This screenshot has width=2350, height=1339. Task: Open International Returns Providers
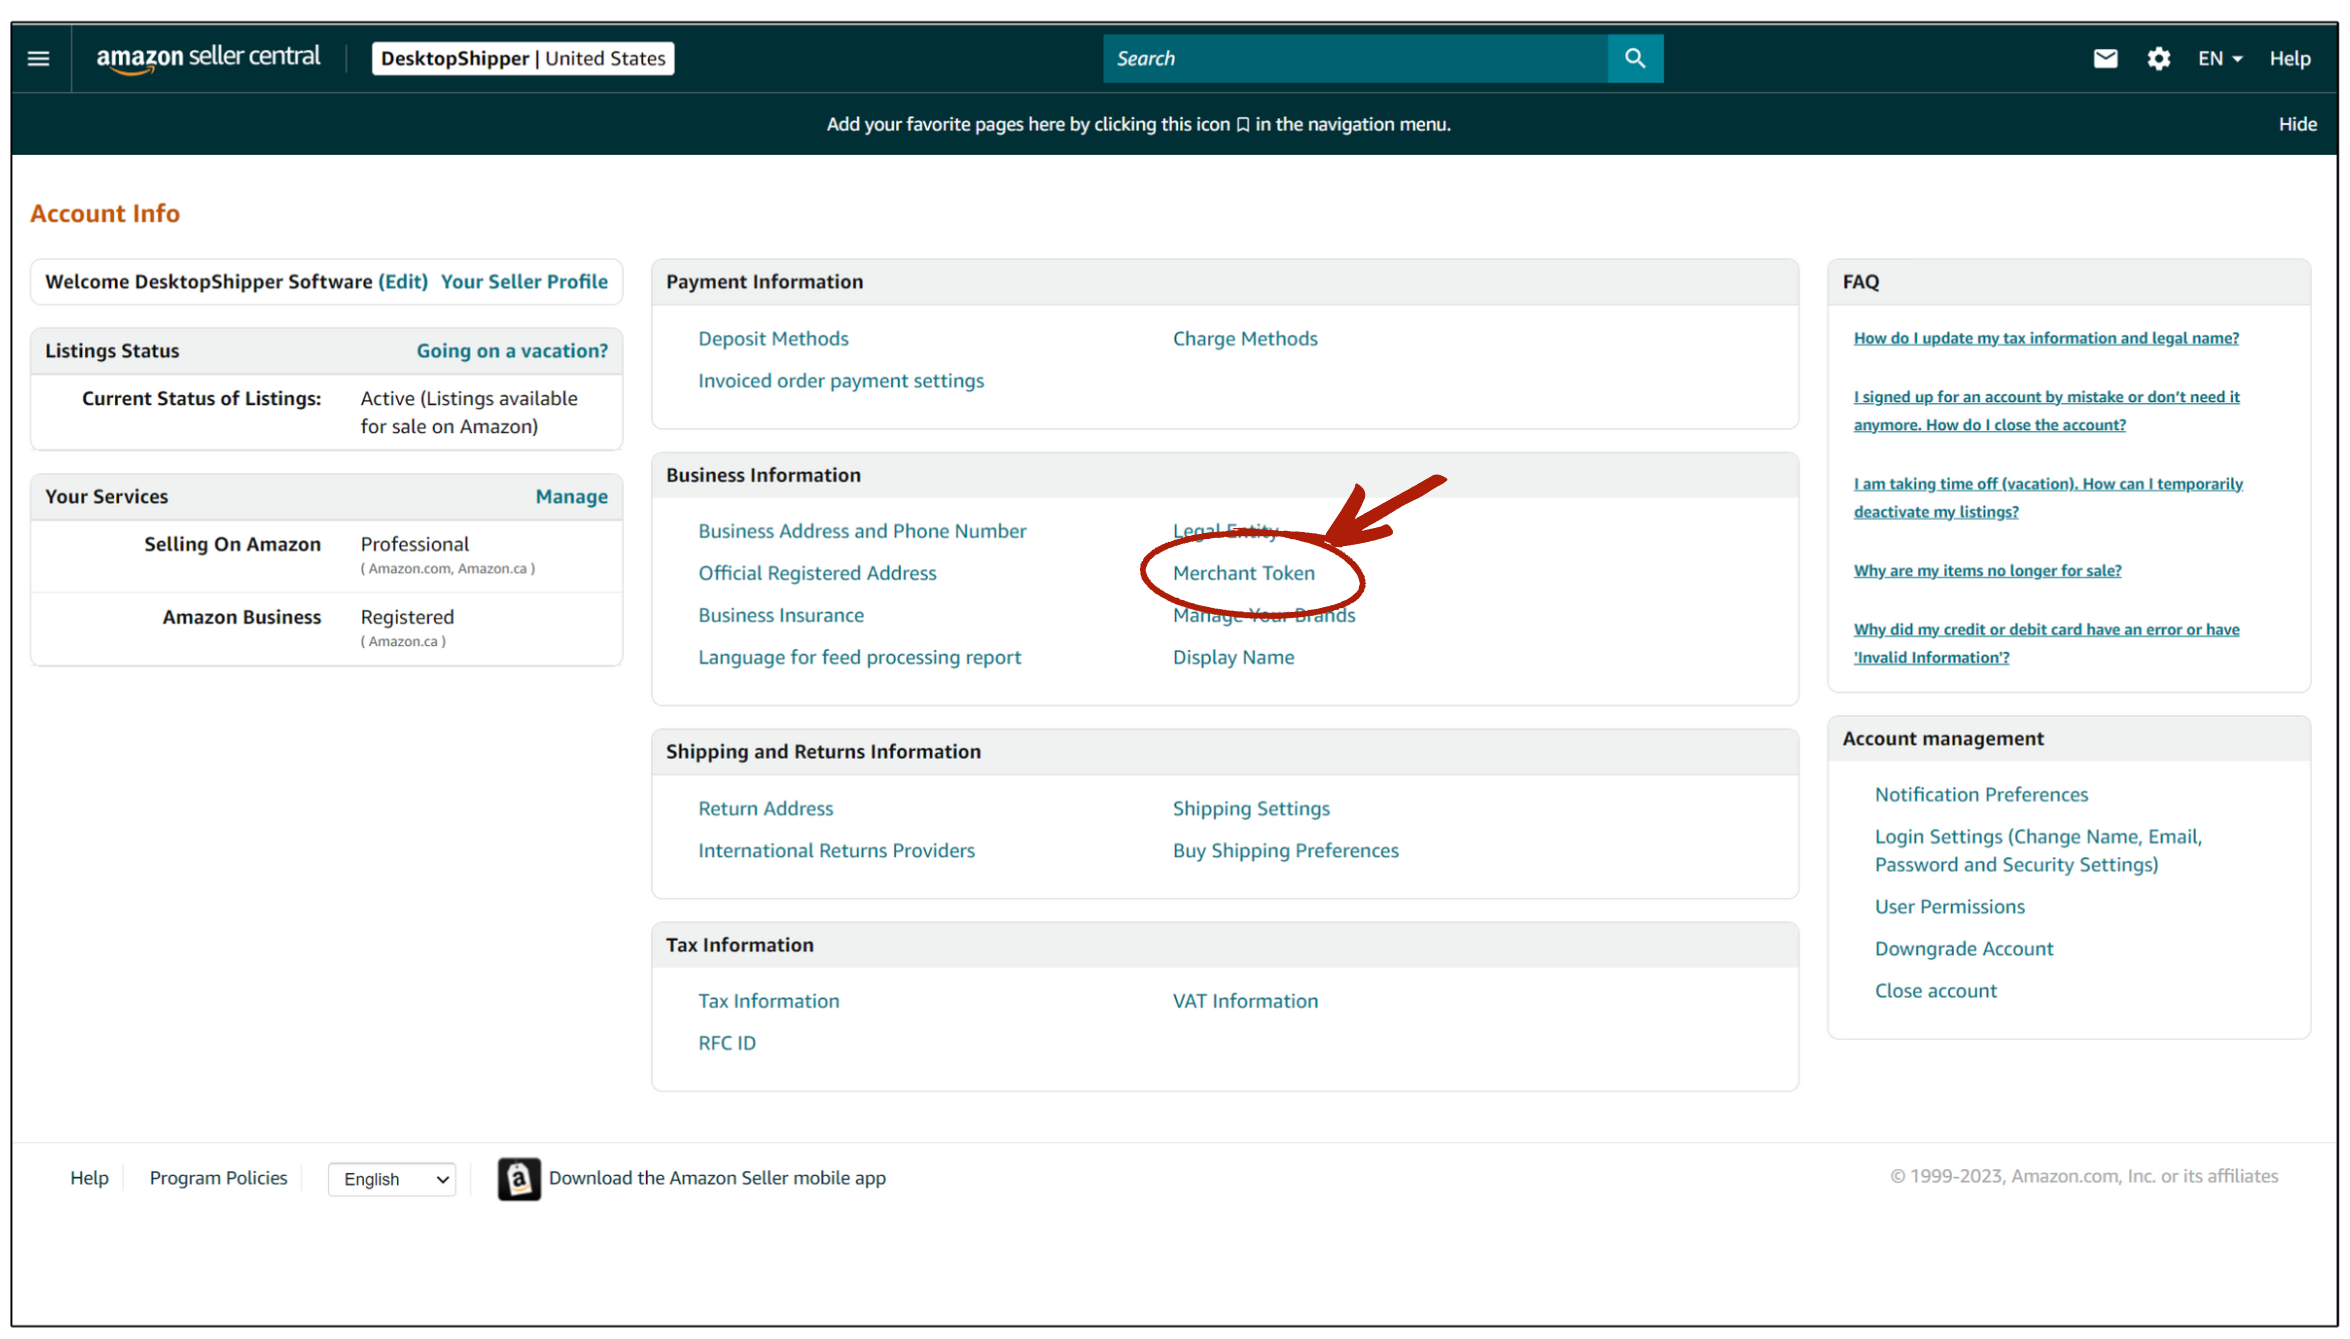(x=836, y=850)
